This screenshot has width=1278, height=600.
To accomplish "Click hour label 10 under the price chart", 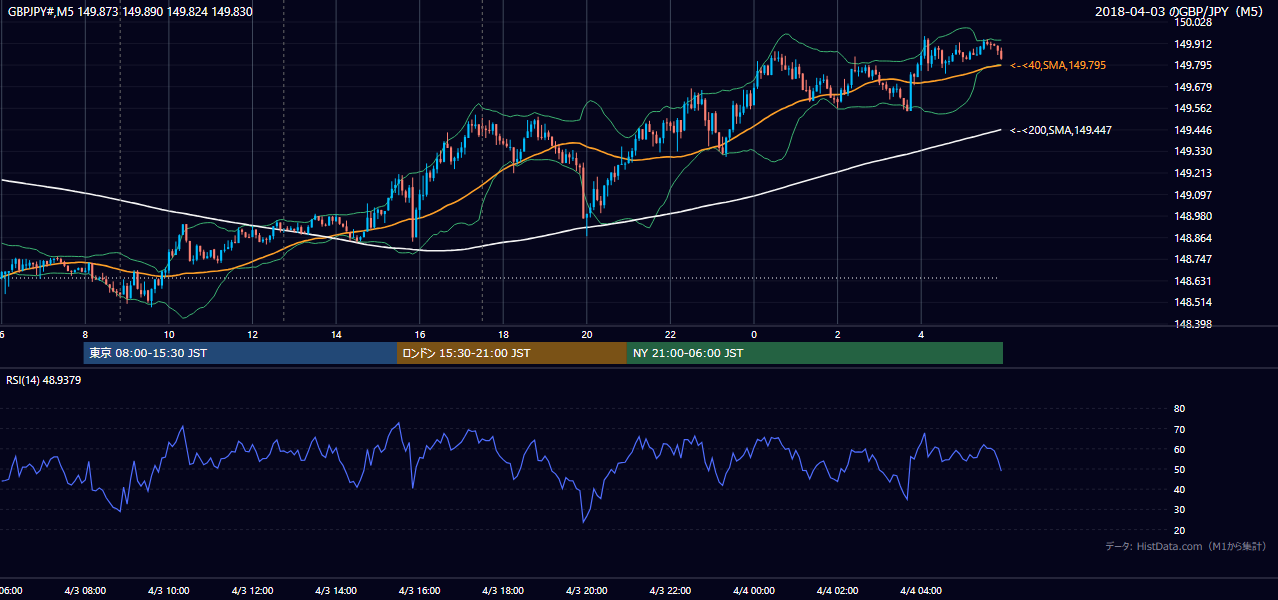I will coord(169,334).
